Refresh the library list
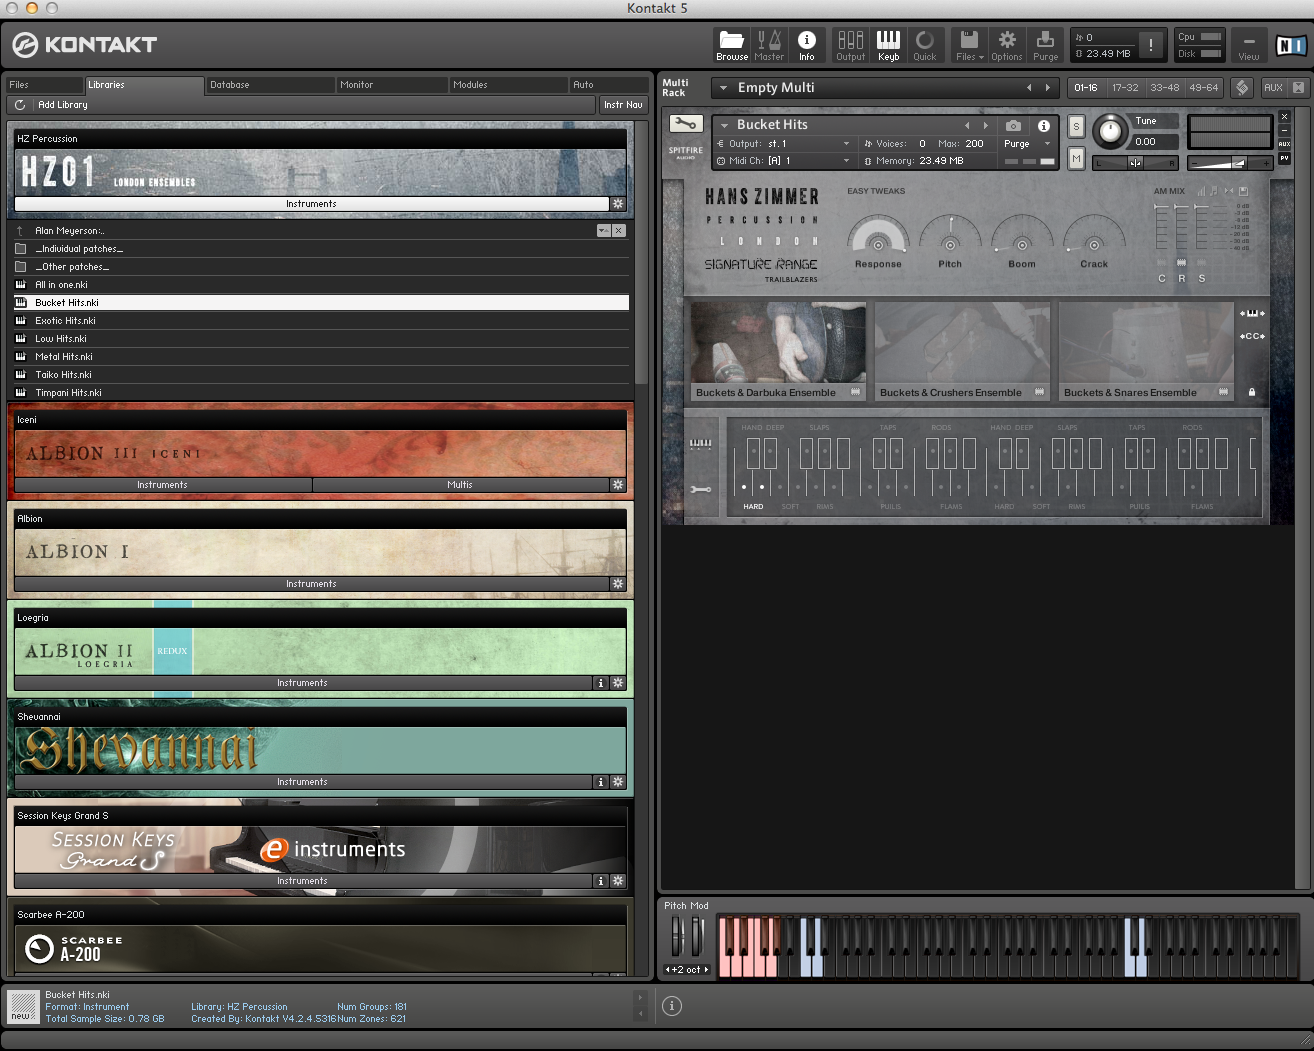 click(20, 104)
